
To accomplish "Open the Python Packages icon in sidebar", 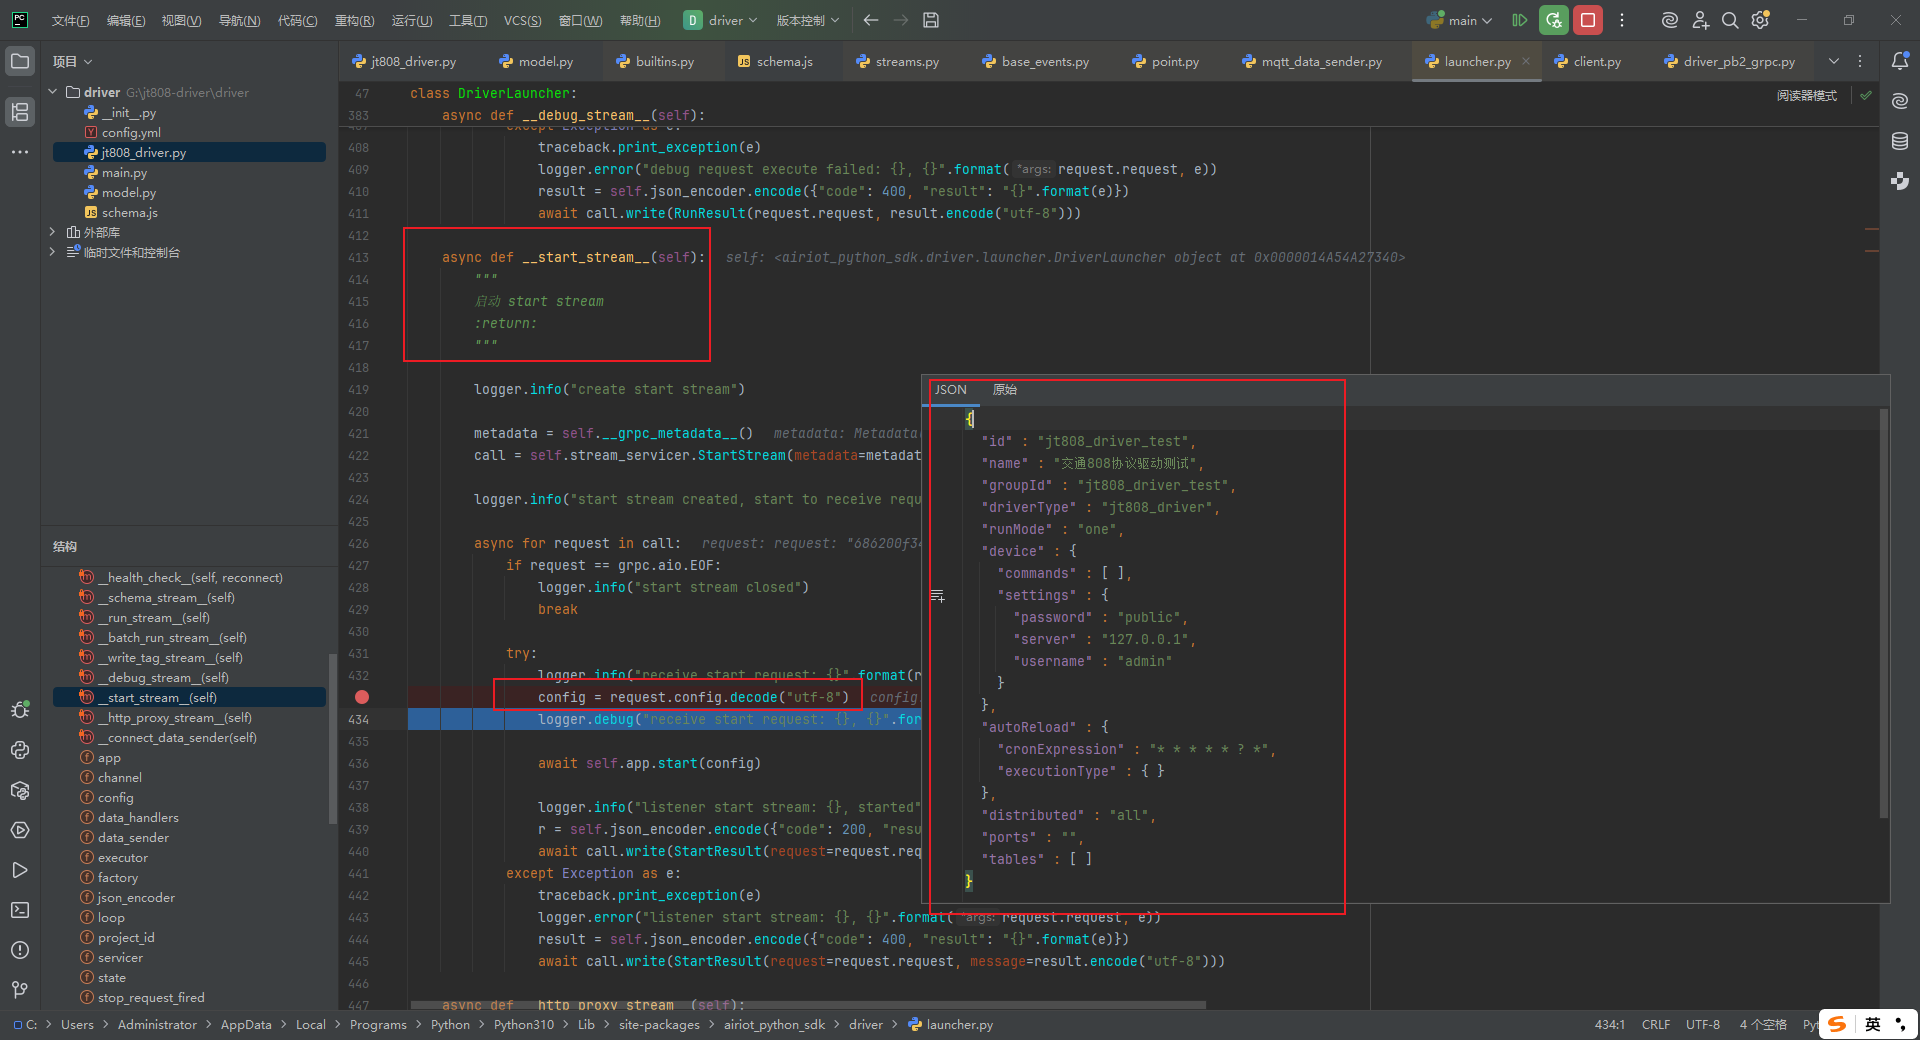I will (20, 790).
